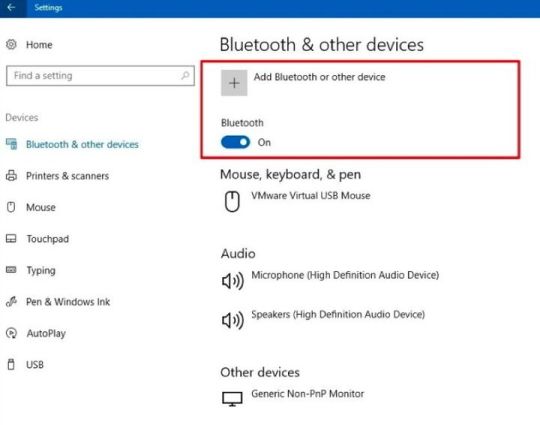Click Add Bluetooth or other device label
This screenshot has height=425, width=540.
320,77
